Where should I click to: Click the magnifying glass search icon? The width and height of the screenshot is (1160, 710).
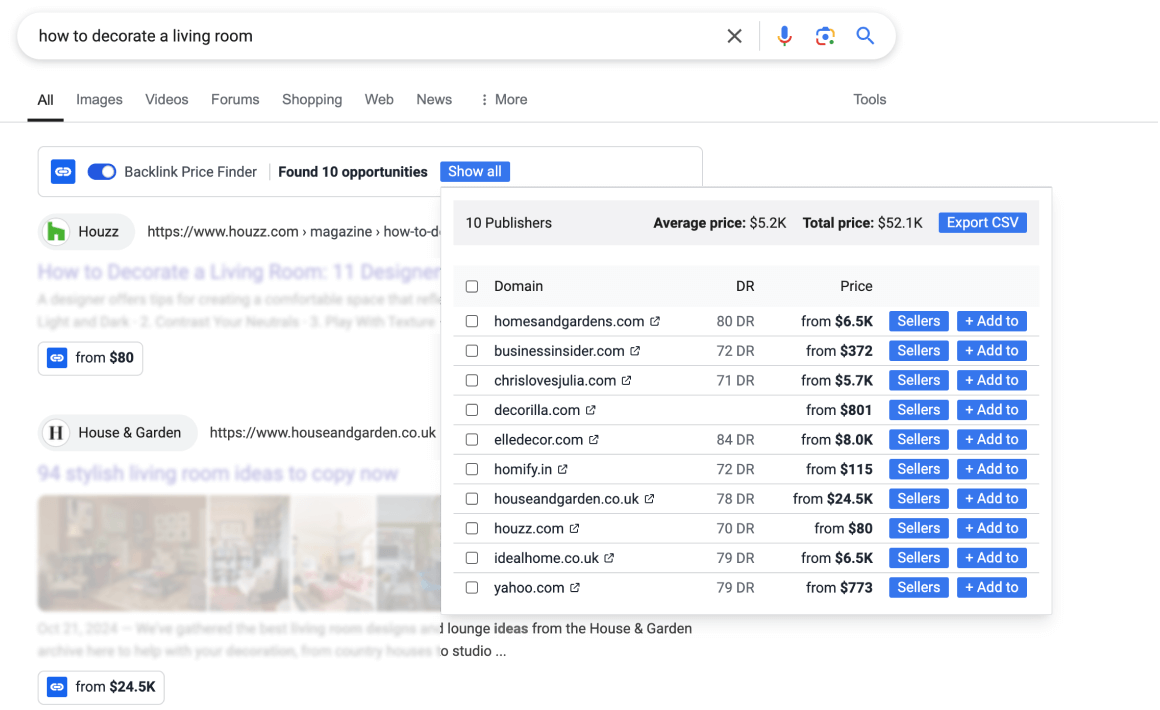(865, 36)
